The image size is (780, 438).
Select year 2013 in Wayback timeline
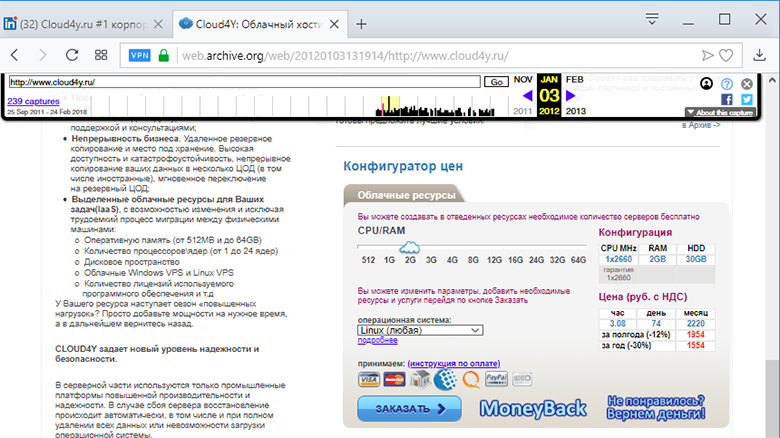pyautogui.click(x=576, y=111)
